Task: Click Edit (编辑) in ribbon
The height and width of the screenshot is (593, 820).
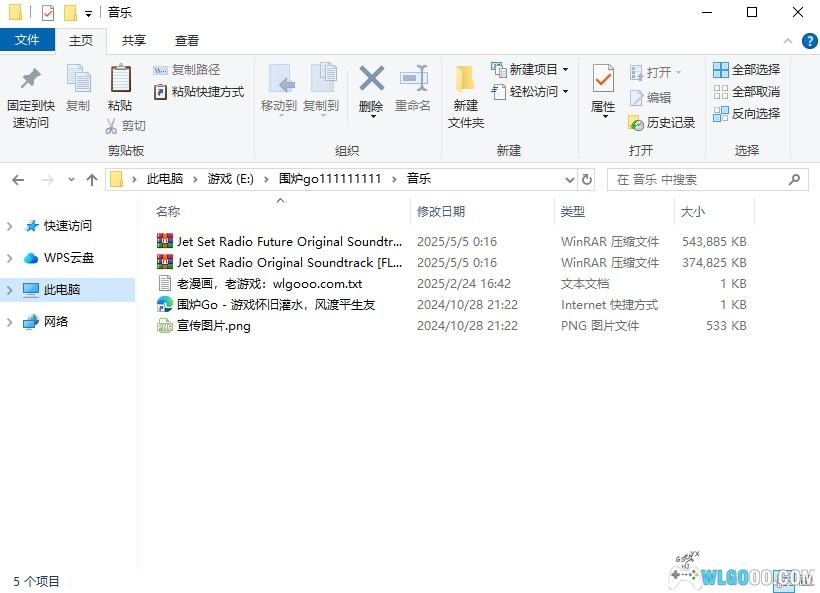Action: coord(650,98)
